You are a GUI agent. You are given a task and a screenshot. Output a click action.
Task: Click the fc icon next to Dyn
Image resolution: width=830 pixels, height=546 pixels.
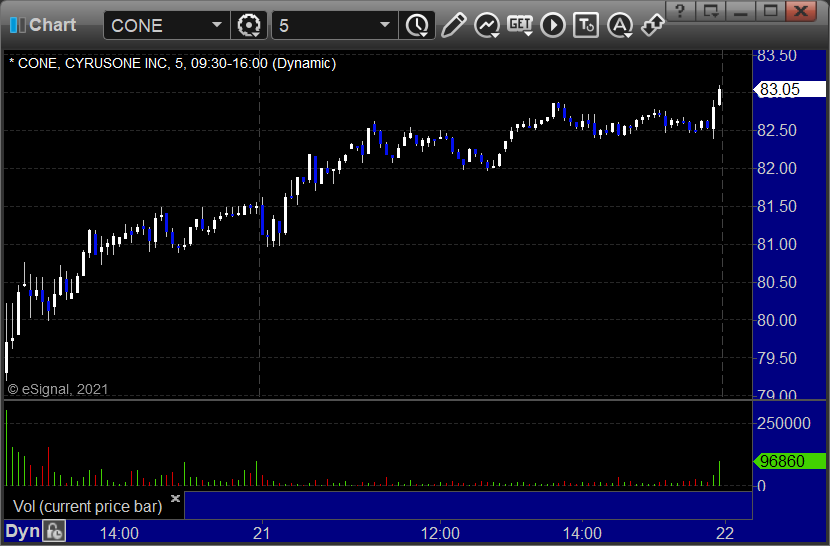click(x=55, y=531)
